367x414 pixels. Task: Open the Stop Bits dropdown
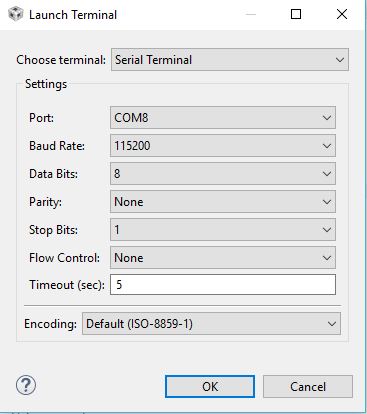pyautogui.click(x=223, y=230)
